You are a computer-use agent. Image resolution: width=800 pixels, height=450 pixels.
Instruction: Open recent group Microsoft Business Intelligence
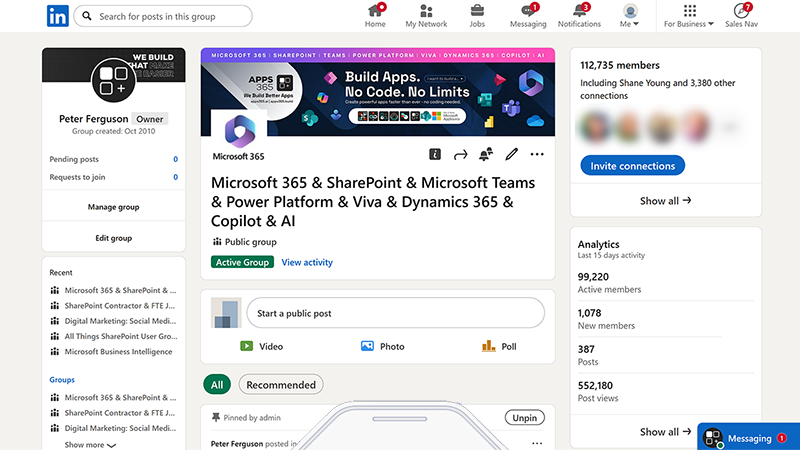[x=118, y=352]
